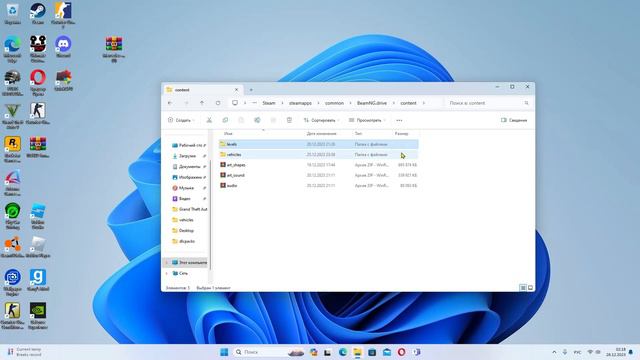Expand the Сеть tree node
The height and width of the screenshot is (360, 640).
click(167, 273)
